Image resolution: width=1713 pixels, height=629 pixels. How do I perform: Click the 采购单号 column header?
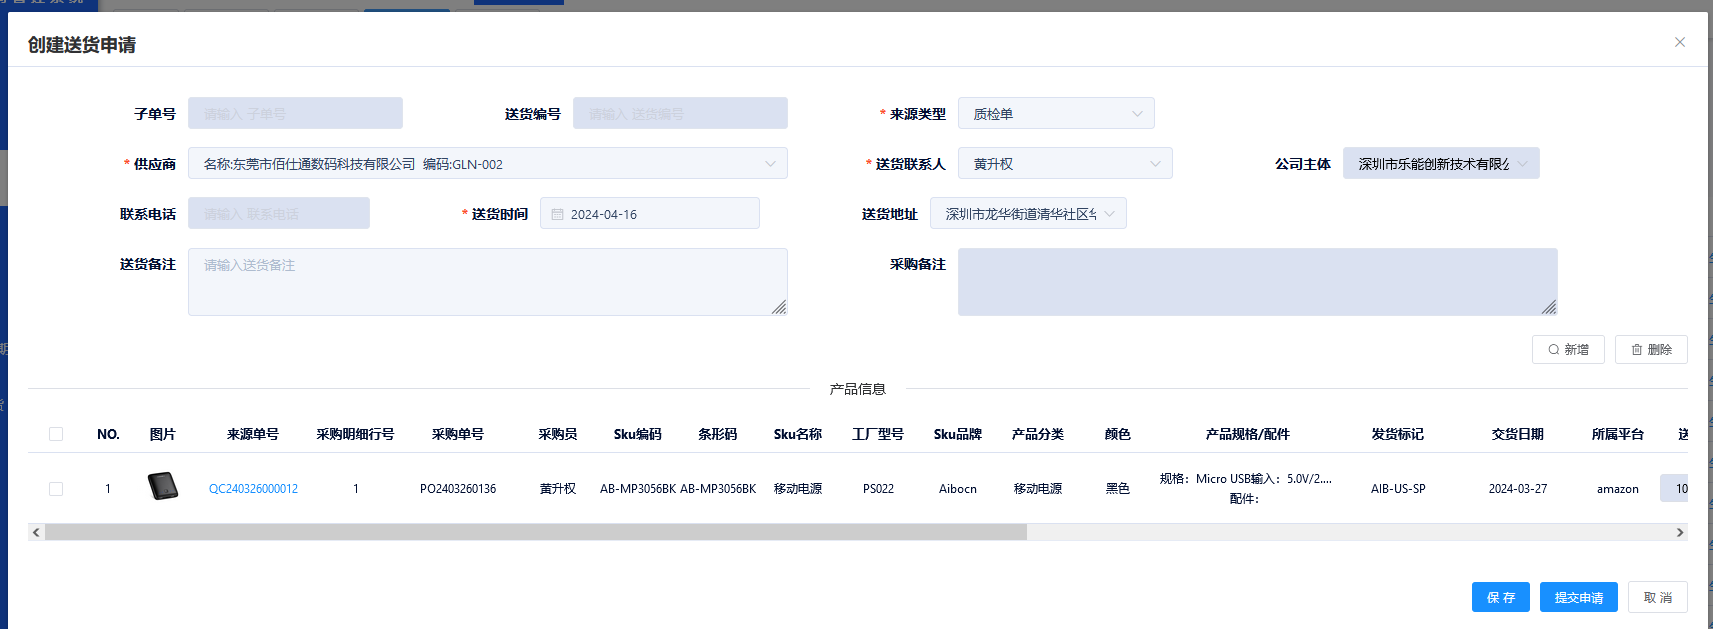pyautogui.click(x=458, y=434)
